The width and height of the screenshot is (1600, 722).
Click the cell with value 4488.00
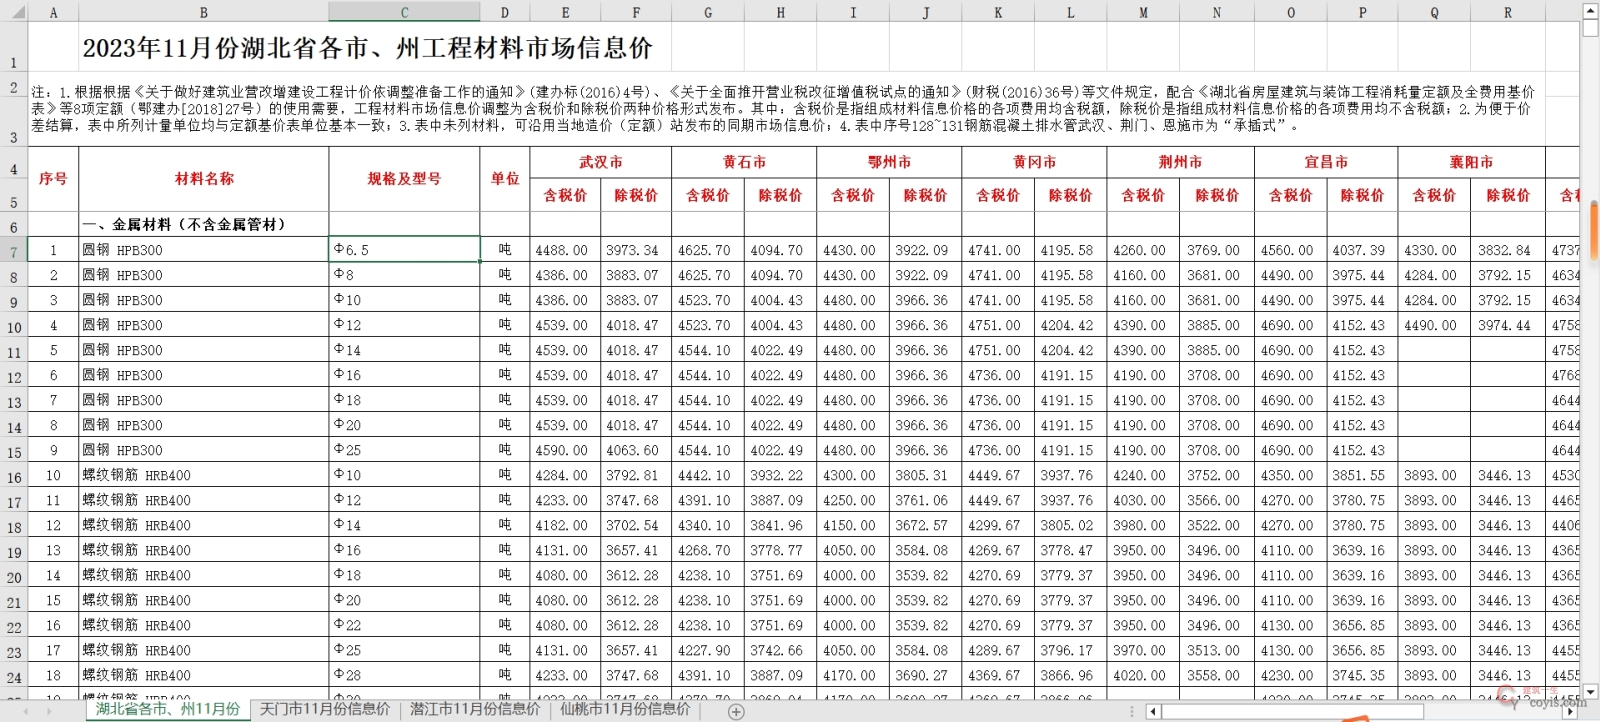[565, 250]
